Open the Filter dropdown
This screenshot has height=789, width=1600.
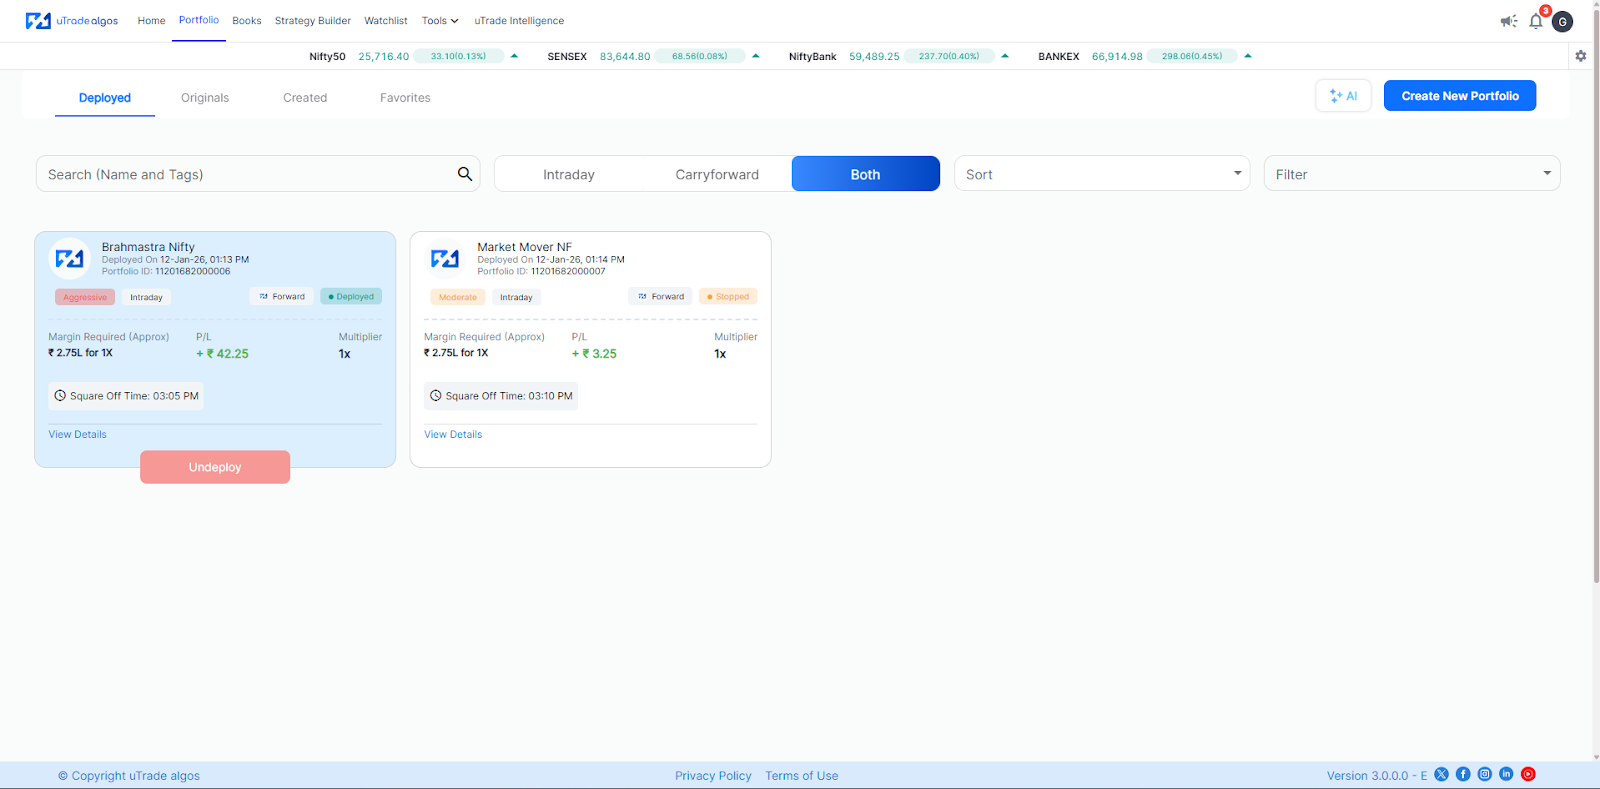pyautogui.click(x=1412, y=174)
